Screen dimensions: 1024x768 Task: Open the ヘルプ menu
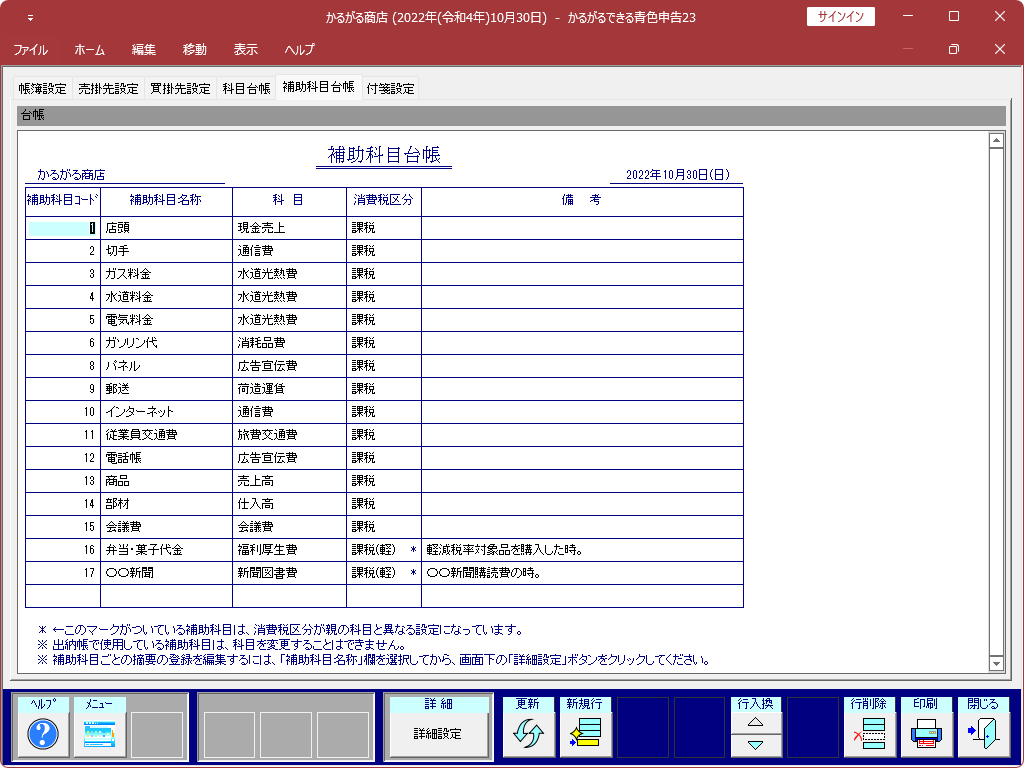[300, 50]
